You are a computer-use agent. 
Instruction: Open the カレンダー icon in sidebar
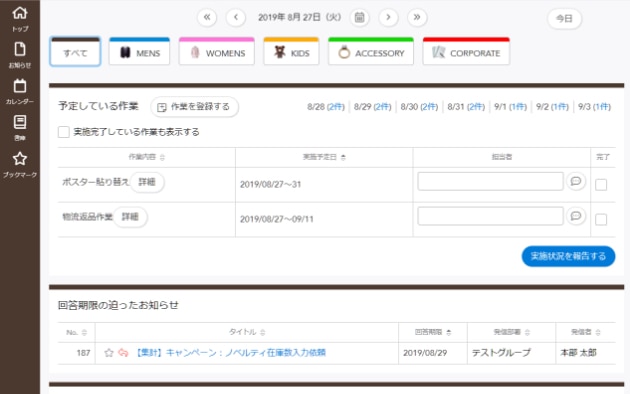(20, 86)
